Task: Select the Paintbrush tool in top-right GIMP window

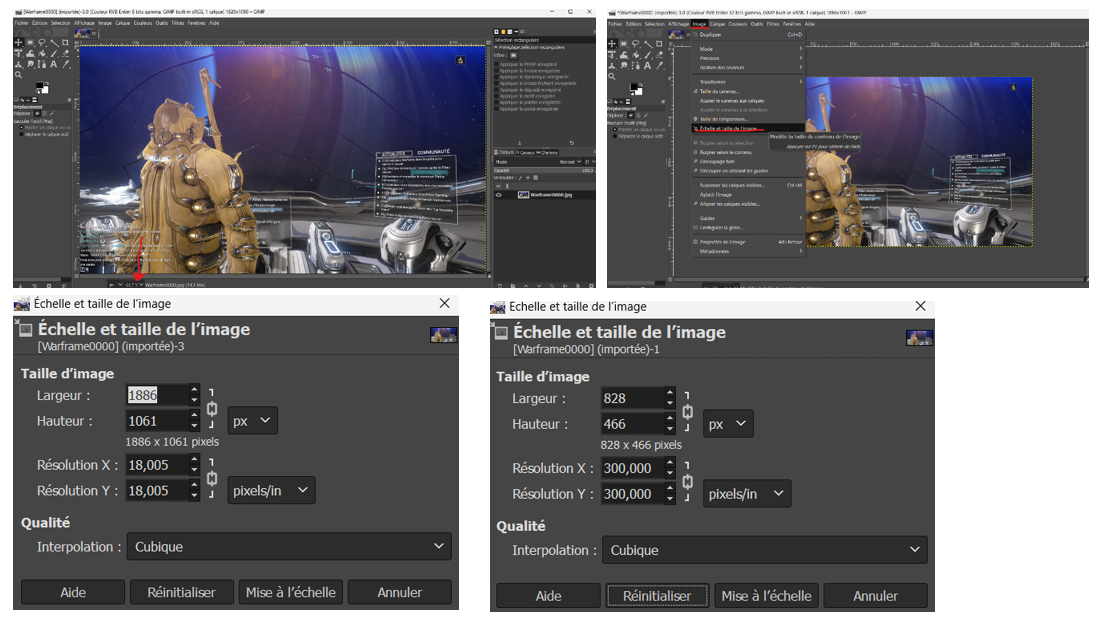Action: coord(648,55)
